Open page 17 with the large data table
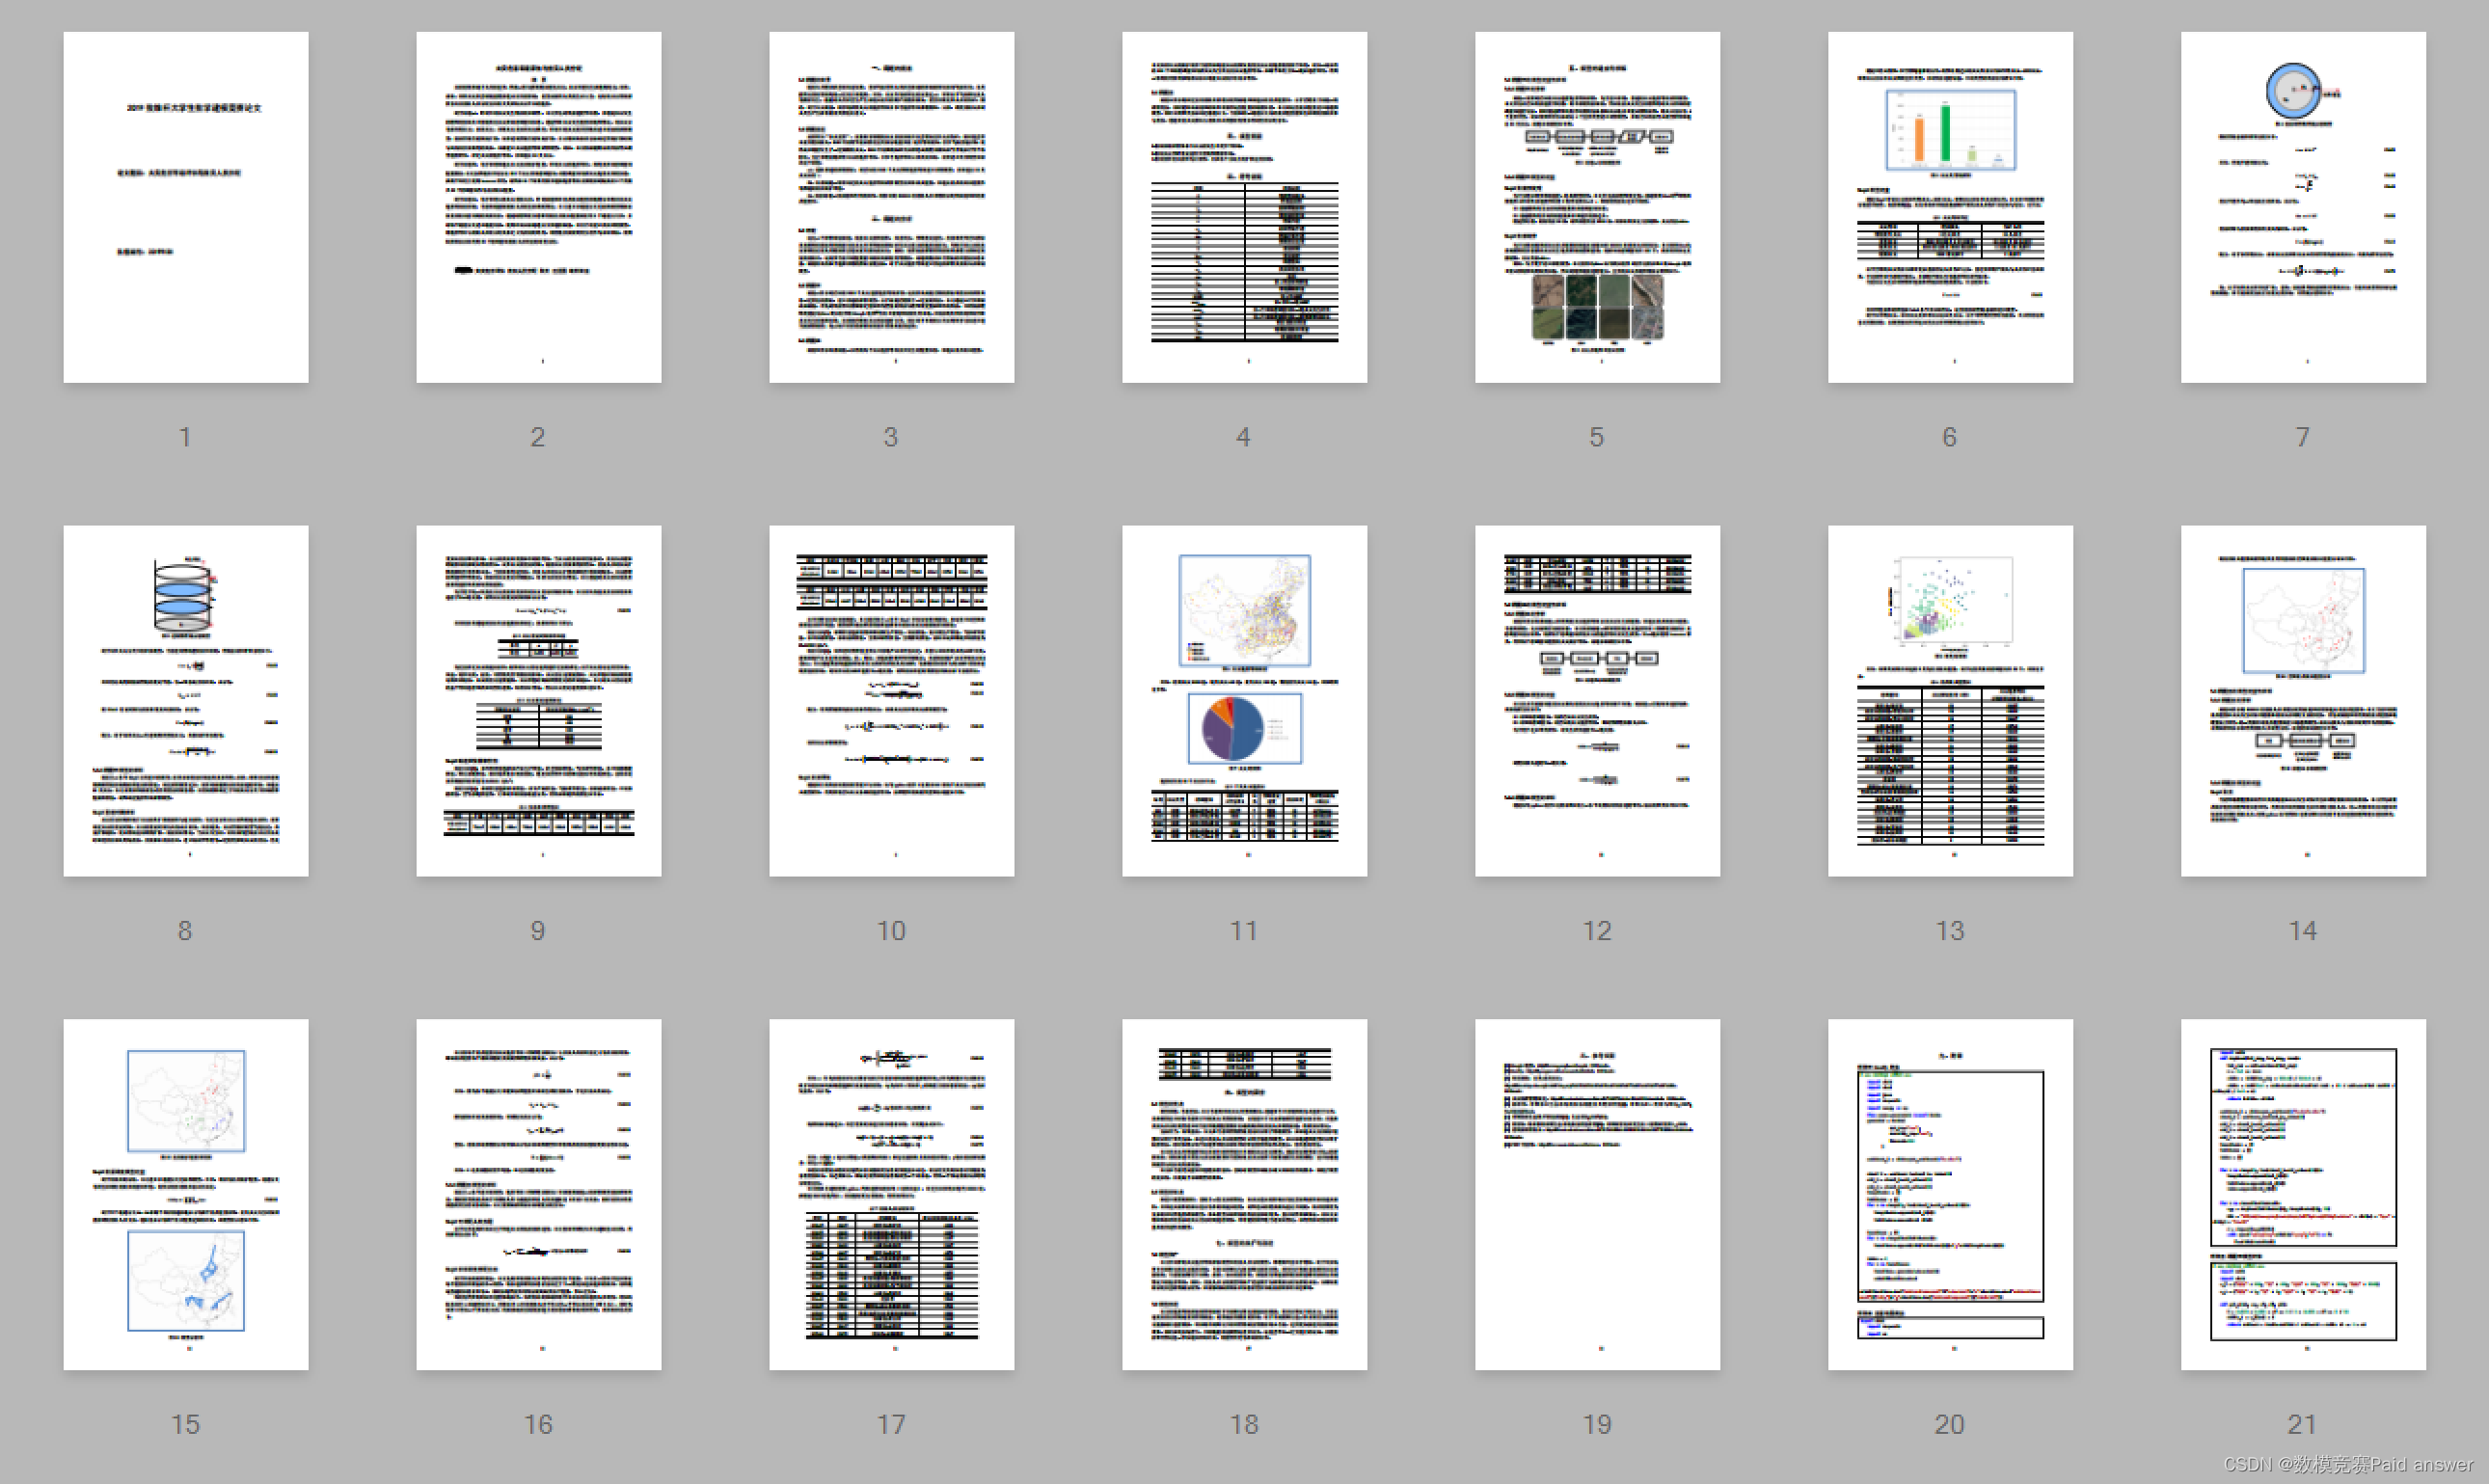Viewport: 2489px width, 1484px height. coord(891,1194)
